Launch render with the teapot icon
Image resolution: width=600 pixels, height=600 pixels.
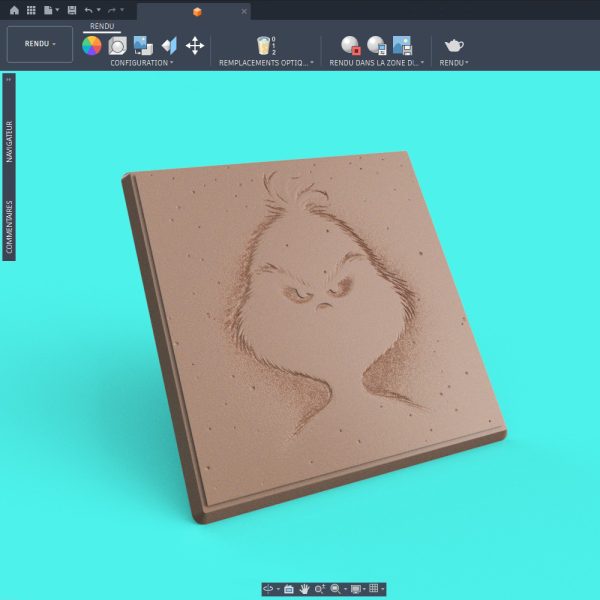(x=454, y=46)
